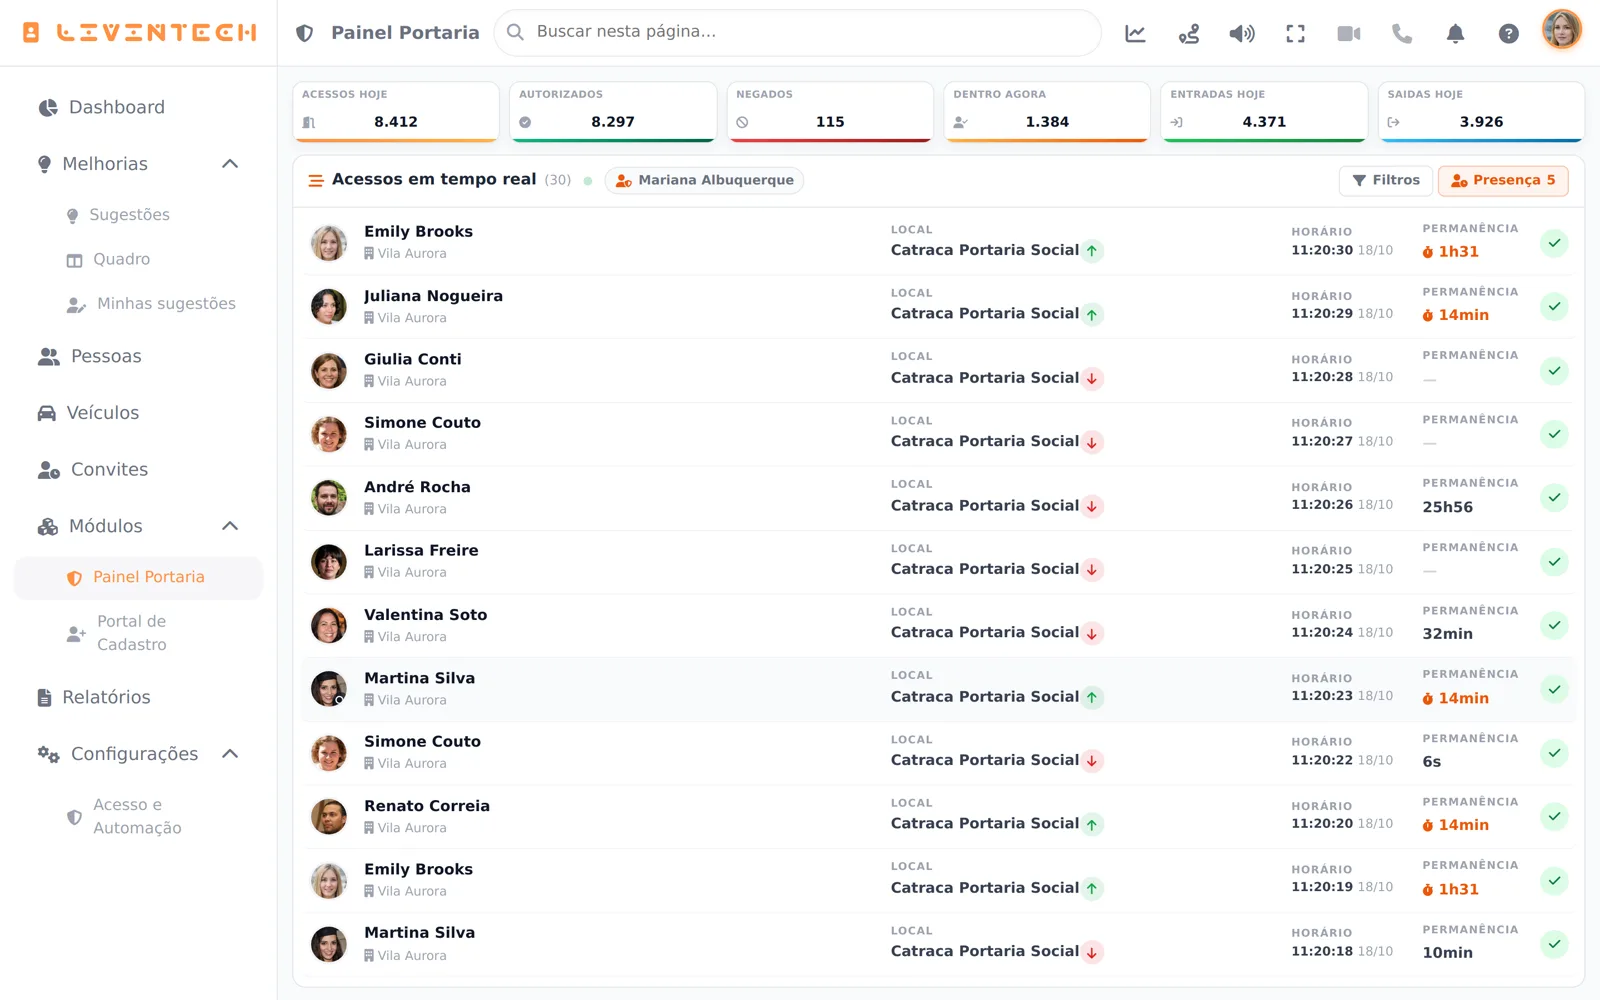
Task: Open Veículos menu item
Action: 139,413
